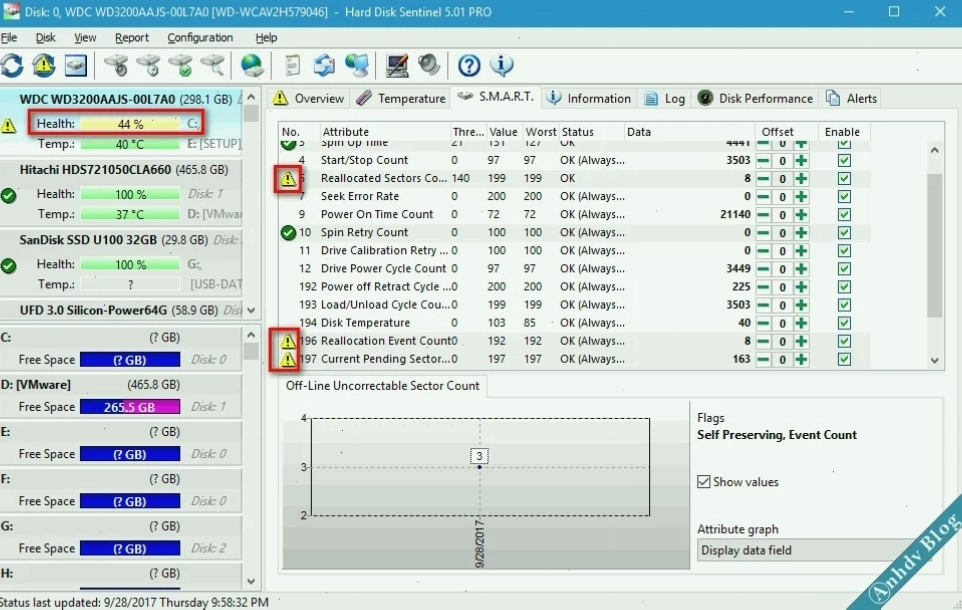The height and width of the screenshot is (610, 962).
Task: Click the partition list scroll-down arrow
Action: [x=251, y=581]
